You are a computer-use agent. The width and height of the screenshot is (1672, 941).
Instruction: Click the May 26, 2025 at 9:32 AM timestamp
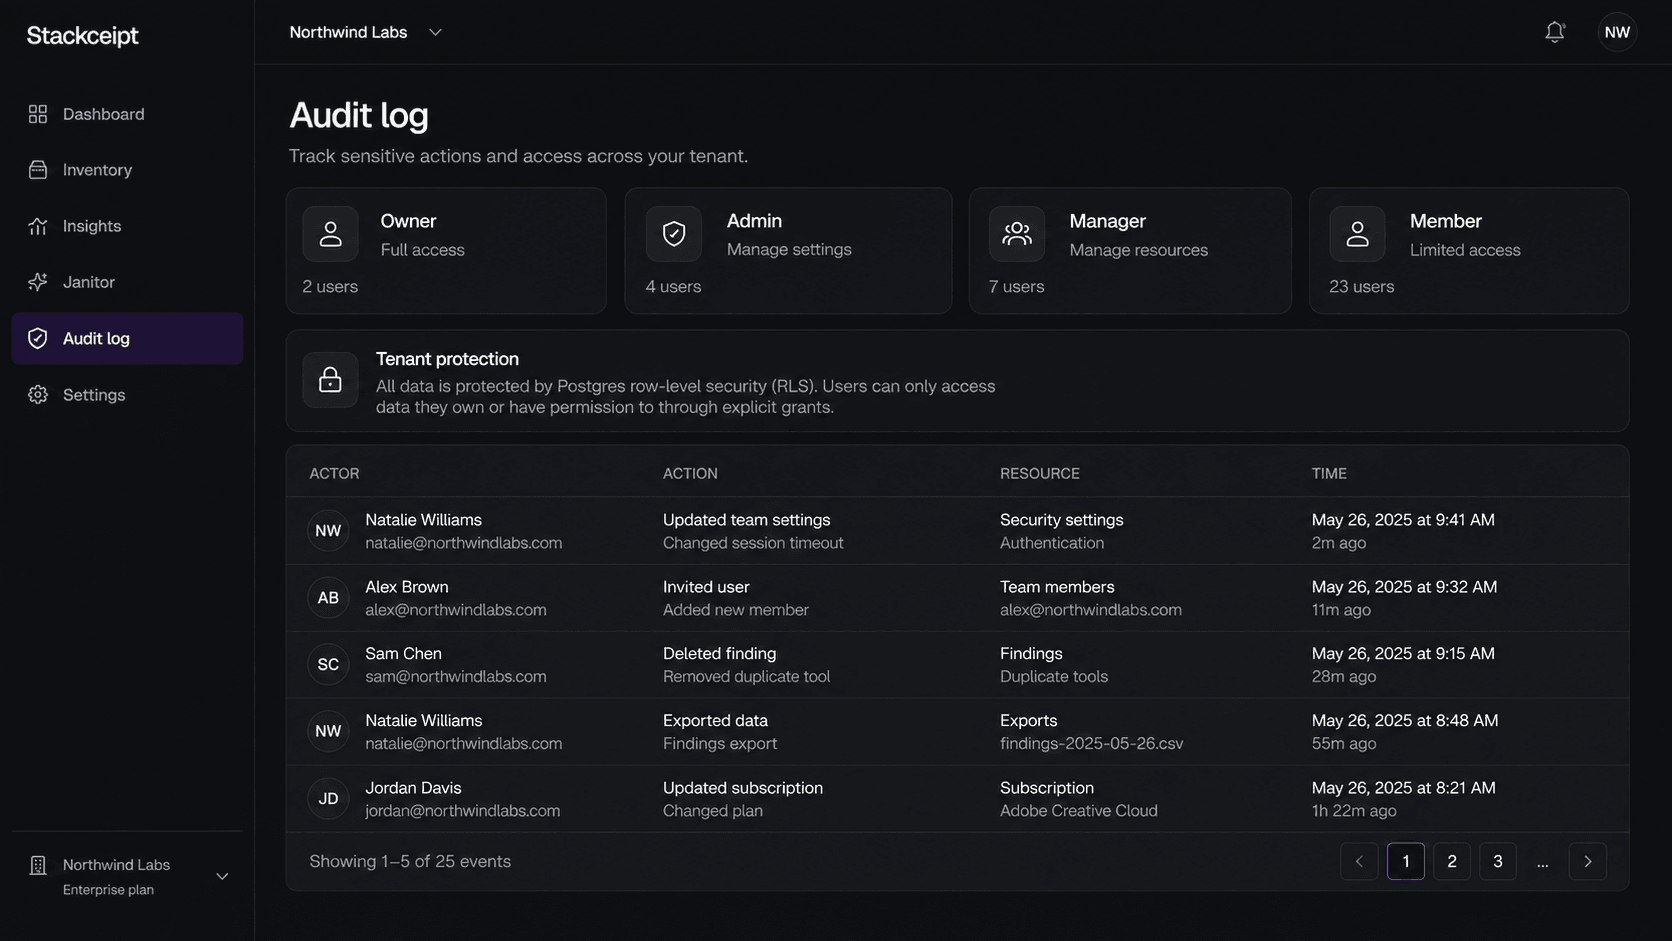pyautogui.click(x=1404, y=586)
